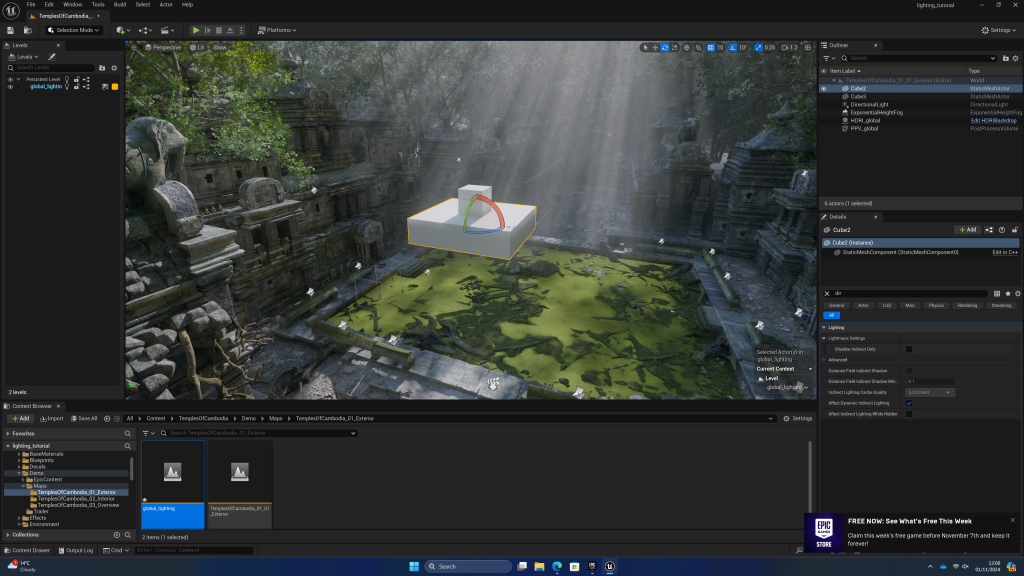
Task: Select the global_lighting map thumbnail
Action: click(x=172, y=485)
